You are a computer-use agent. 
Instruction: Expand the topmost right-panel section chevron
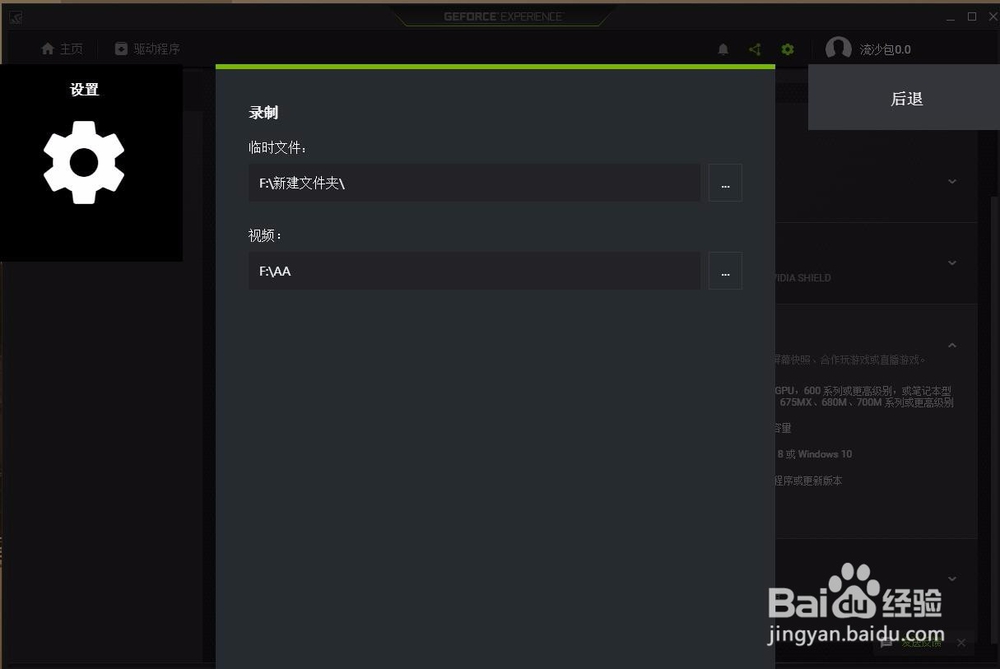pos(950,181)
